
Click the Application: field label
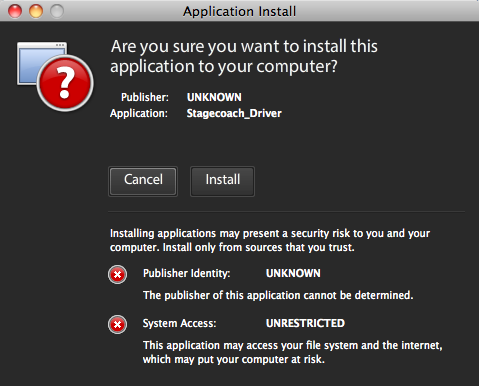pyautogui.click(x=139, y=113)
